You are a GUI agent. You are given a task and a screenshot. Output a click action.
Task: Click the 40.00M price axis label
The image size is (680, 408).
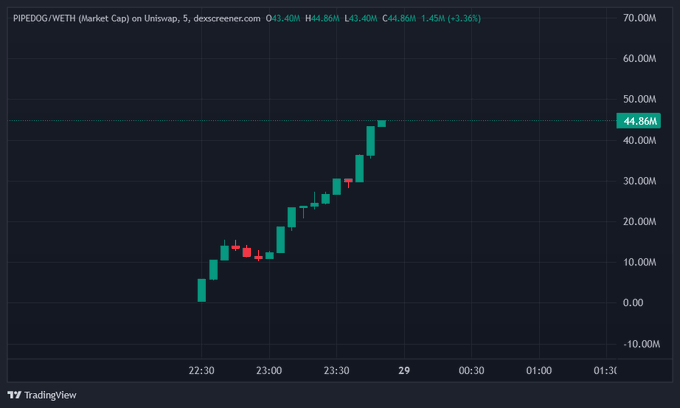tap(639, 140)
